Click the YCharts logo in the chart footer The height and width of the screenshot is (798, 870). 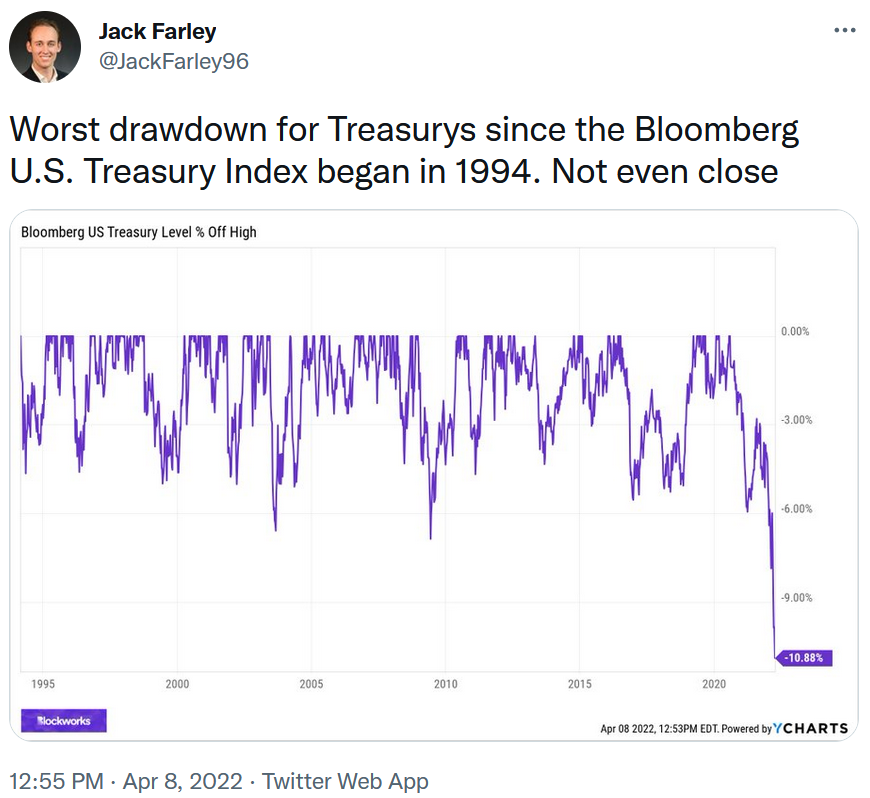(x=810, y=728)
